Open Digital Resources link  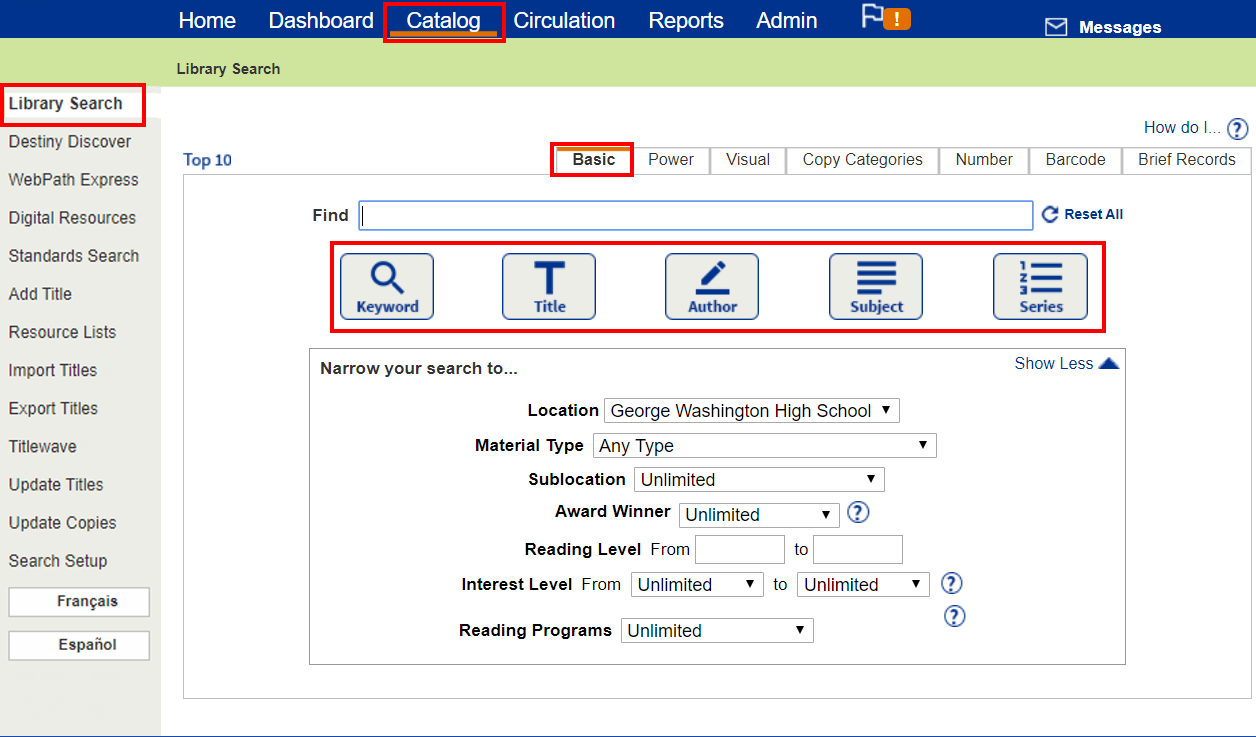tap(72, 218)
